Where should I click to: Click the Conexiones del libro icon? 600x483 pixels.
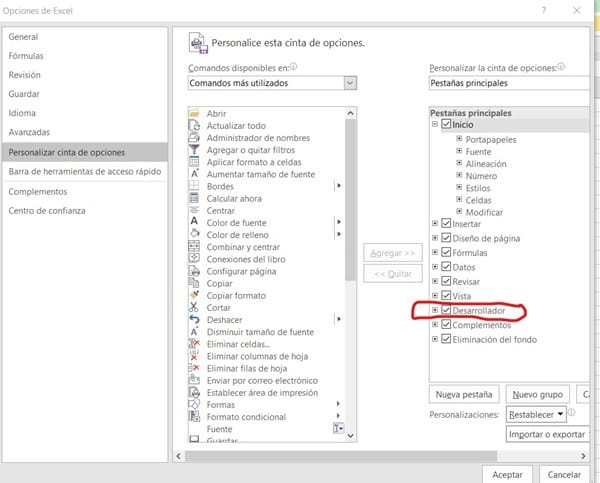(x=194, y=259)
